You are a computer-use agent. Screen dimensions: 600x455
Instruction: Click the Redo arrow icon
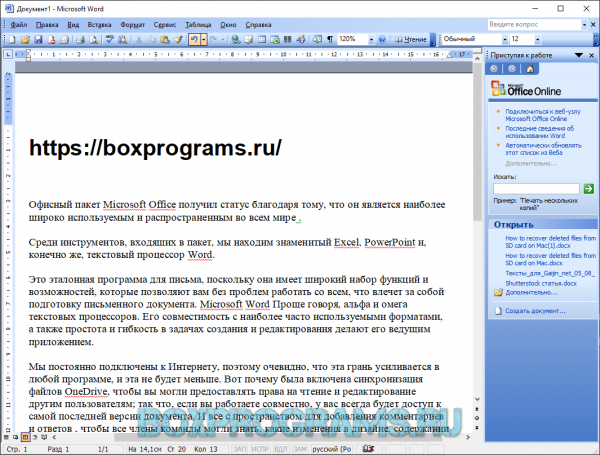point(214,39)
